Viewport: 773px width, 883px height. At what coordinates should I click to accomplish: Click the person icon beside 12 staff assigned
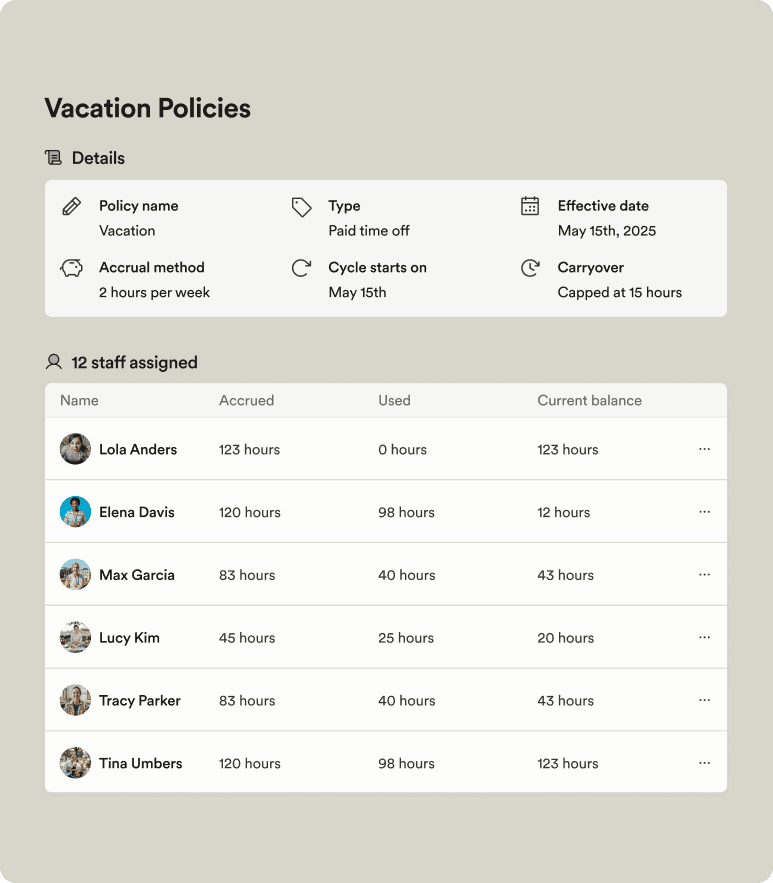[x=53, y=361]
